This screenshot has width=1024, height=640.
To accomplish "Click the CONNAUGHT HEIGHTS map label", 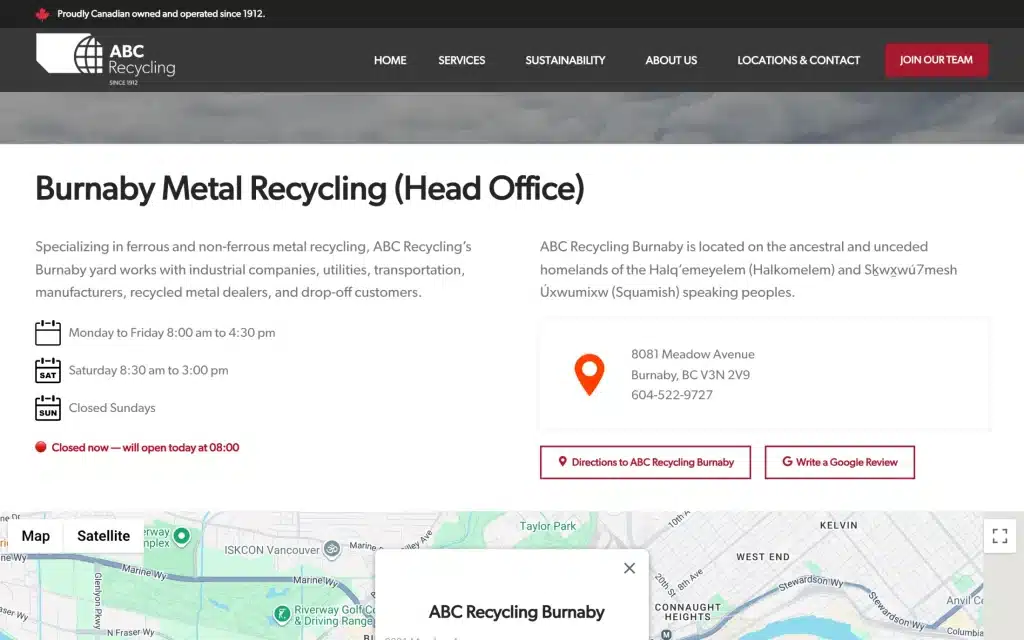I will [x=688, y=612].
